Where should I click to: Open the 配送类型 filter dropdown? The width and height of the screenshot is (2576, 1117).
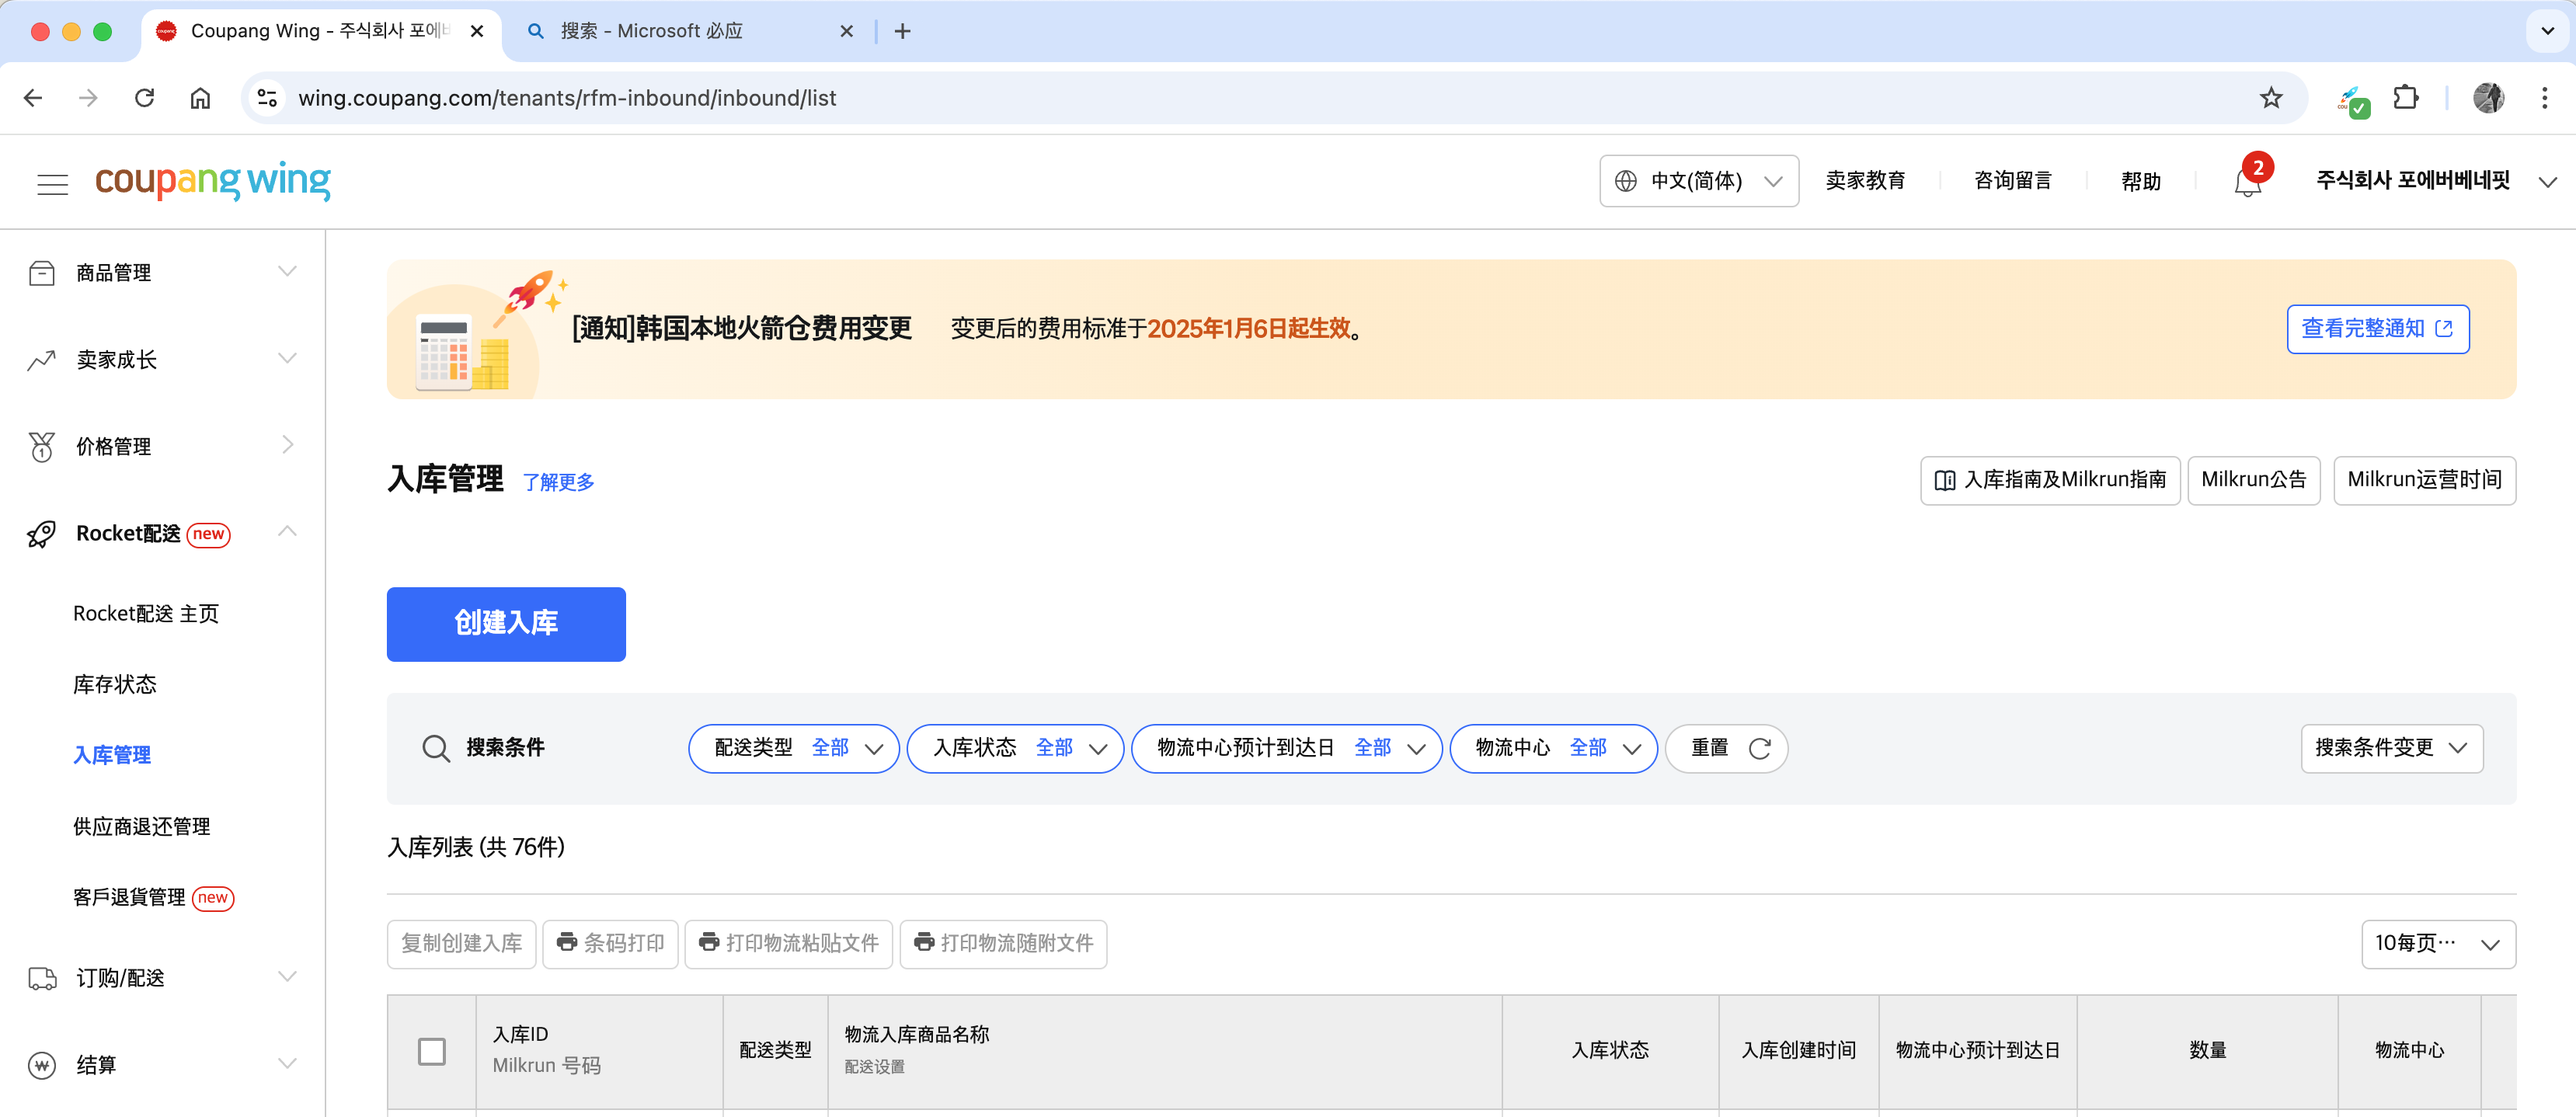pyautogui.click(x=793, y=748)
